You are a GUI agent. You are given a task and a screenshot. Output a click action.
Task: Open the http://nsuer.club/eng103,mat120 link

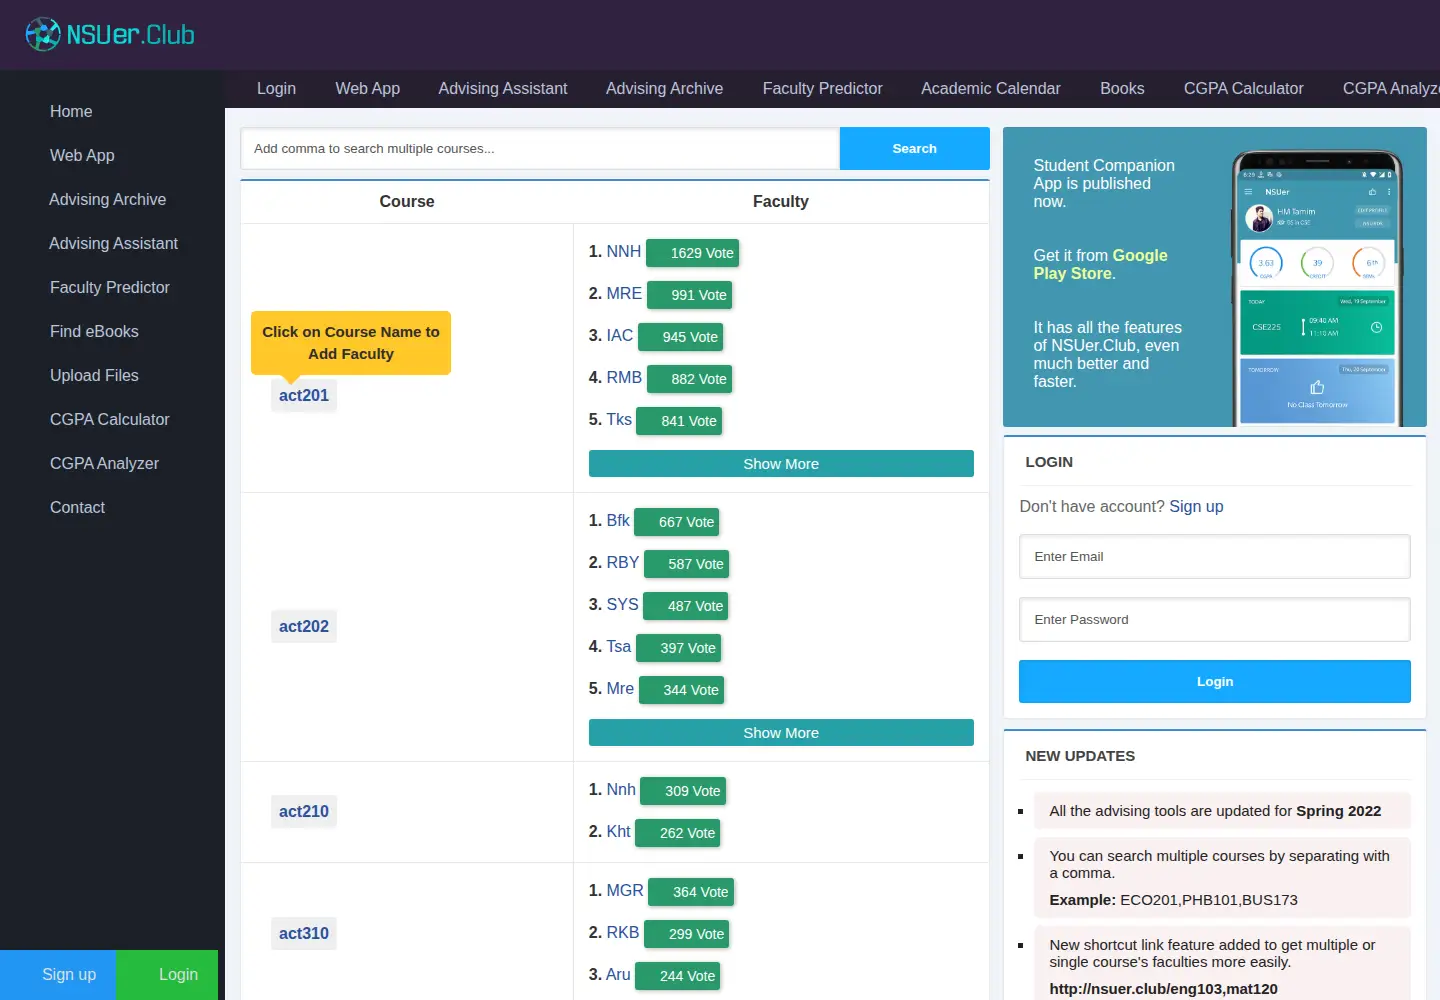[1163, 989]
